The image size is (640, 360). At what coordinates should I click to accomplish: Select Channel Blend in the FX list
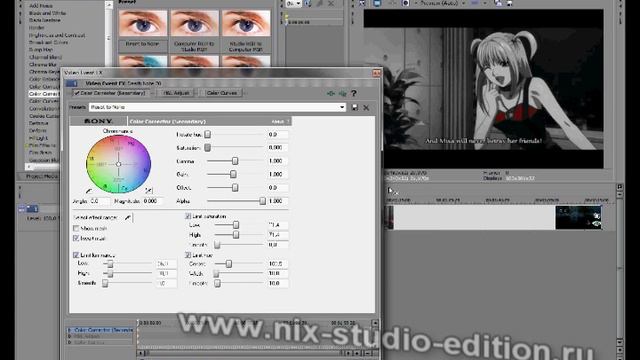tap(45, 58)
